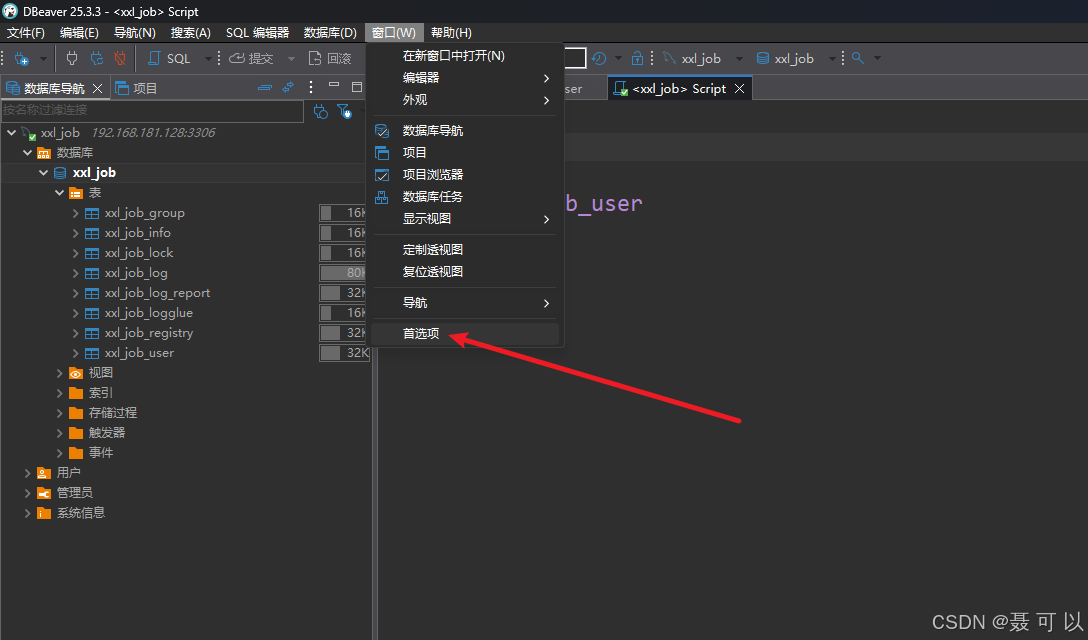Click the xxl_job_group table icon

pyautogui.click(x=92, y=213)
